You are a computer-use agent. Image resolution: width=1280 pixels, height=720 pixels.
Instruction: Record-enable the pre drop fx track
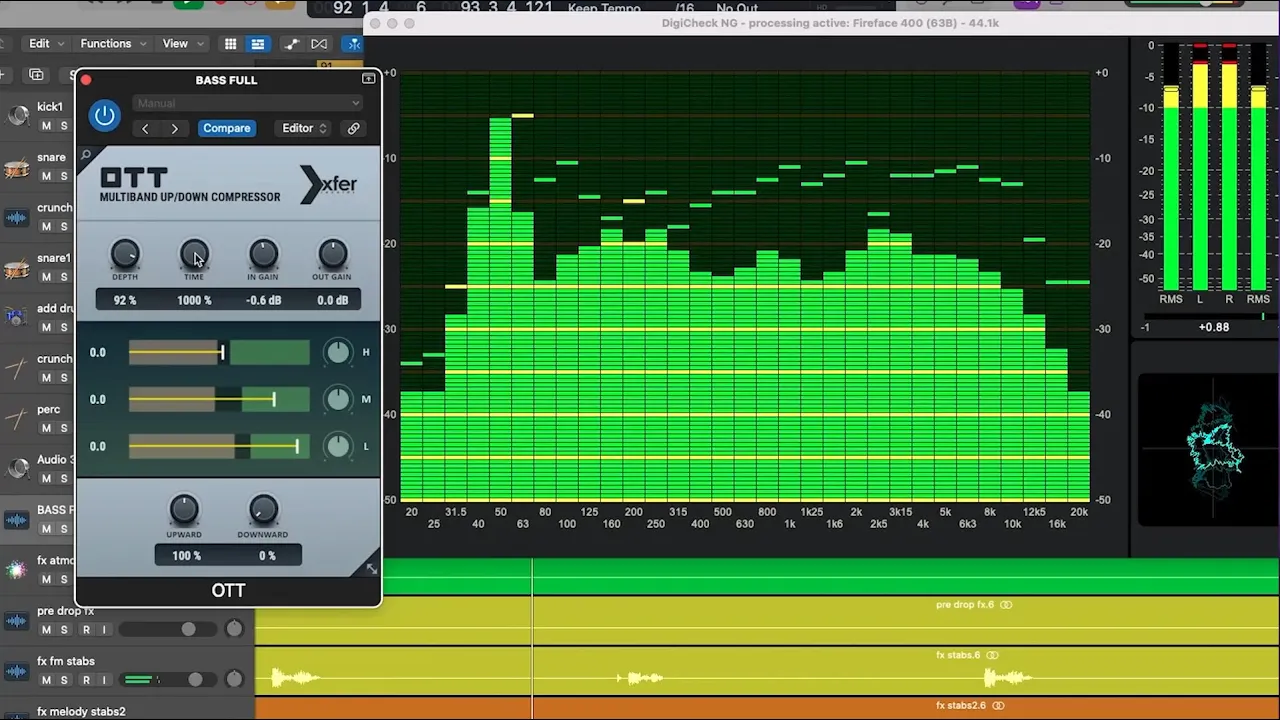point(86,629)
